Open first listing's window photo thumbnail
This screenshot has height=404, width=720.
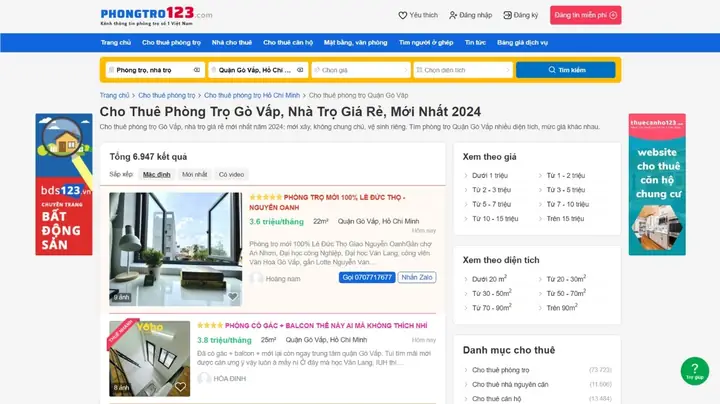(176, 249)
